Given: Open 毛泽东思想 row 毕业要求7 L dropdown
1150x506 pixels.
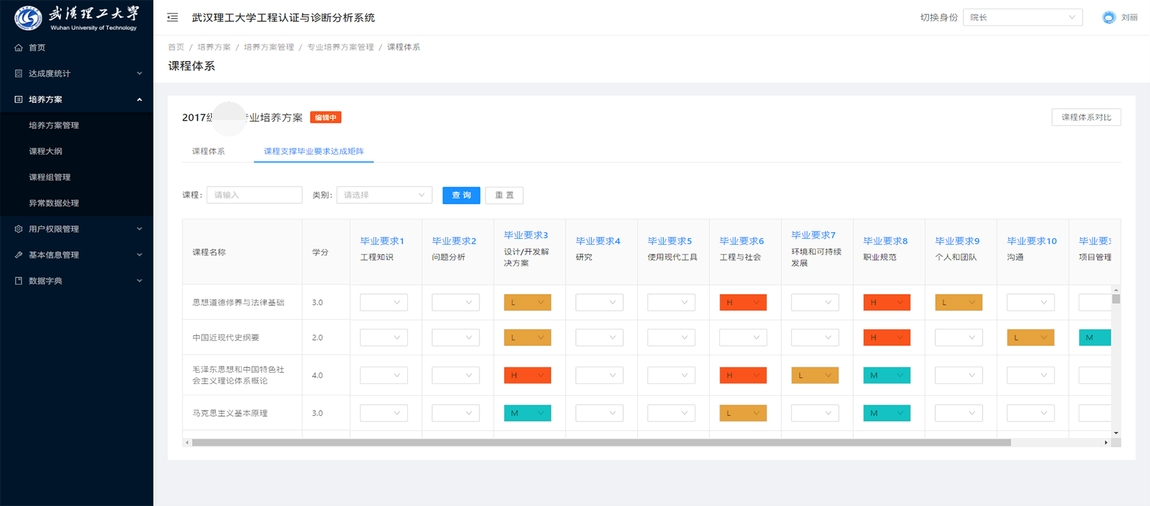Looking at the screenshot, I should [815, 375].
